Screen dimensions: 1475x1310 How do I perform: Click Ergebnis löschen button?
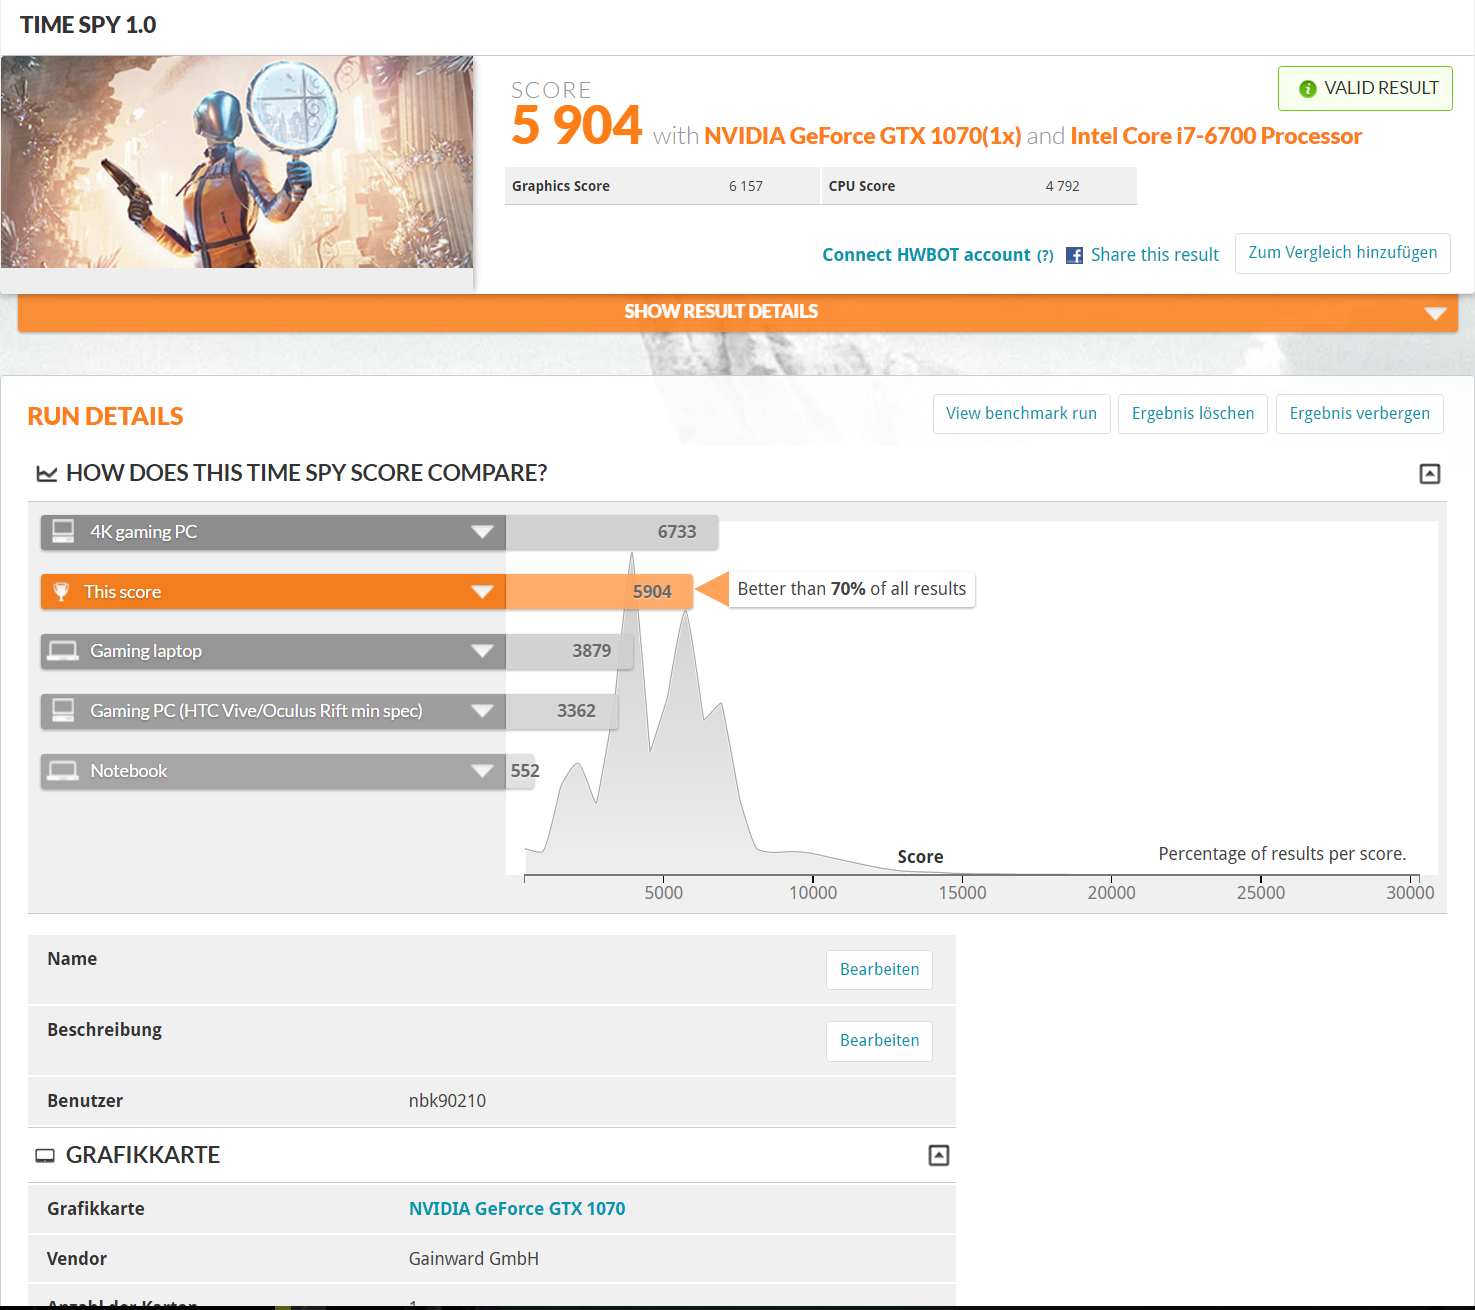pyautogui.click(x=1193, y=414)
